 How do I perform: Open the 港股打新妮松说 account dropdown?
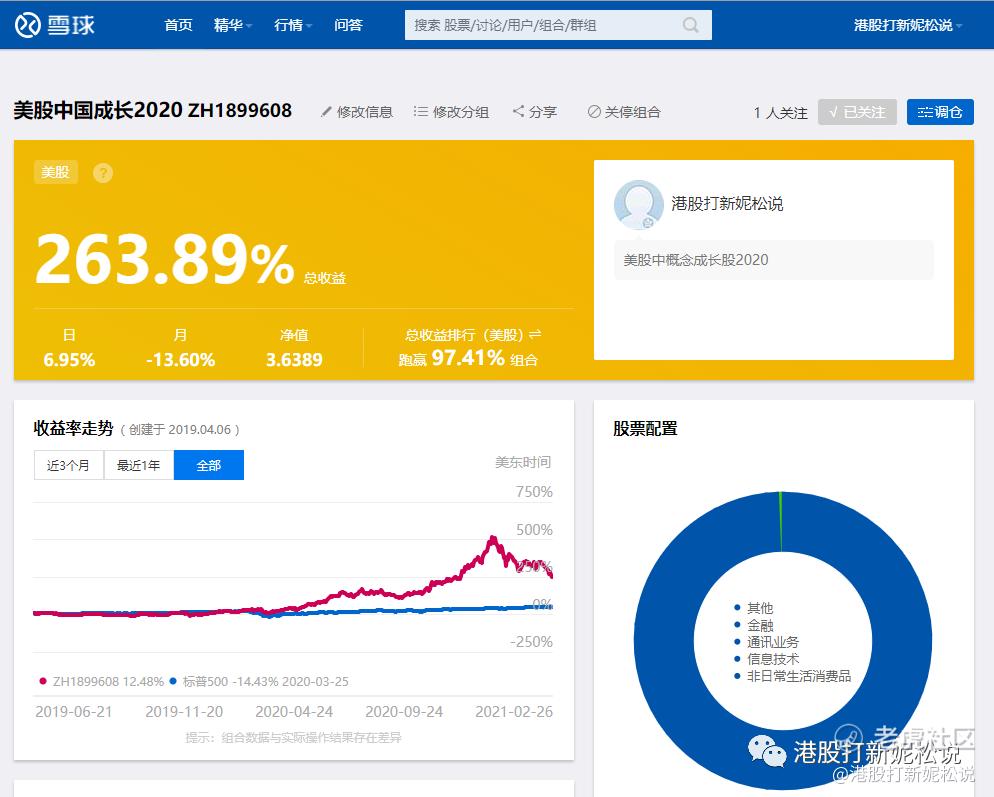click(x=908, y=25)
